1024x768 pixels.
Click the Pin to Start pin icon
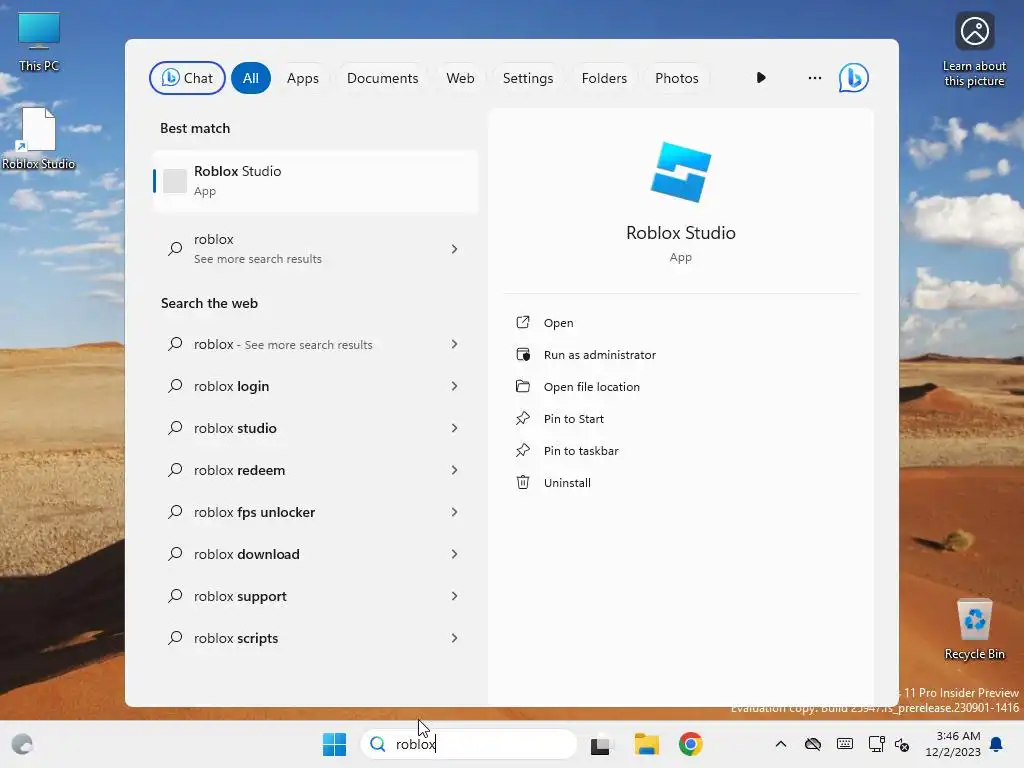click(523, 418)
